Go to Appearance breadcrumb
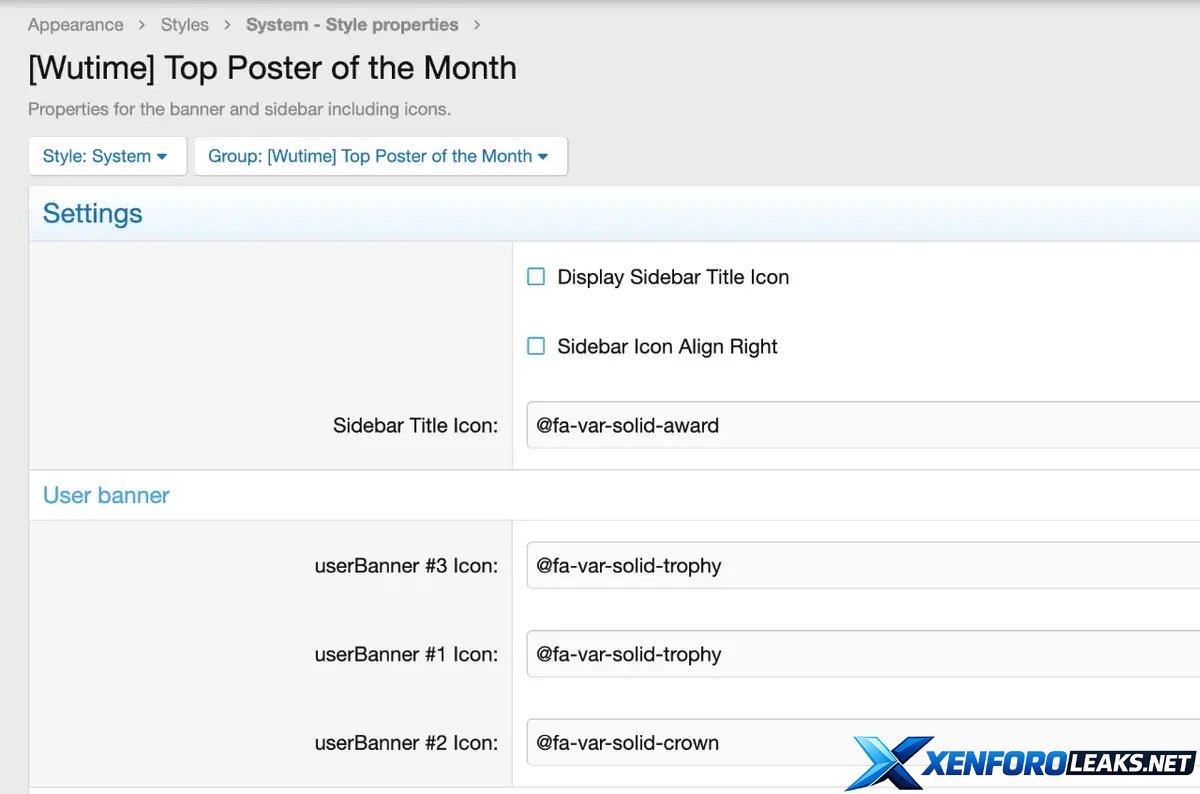The height and width of the screenshot is (794, 1200). click(76, 25)
